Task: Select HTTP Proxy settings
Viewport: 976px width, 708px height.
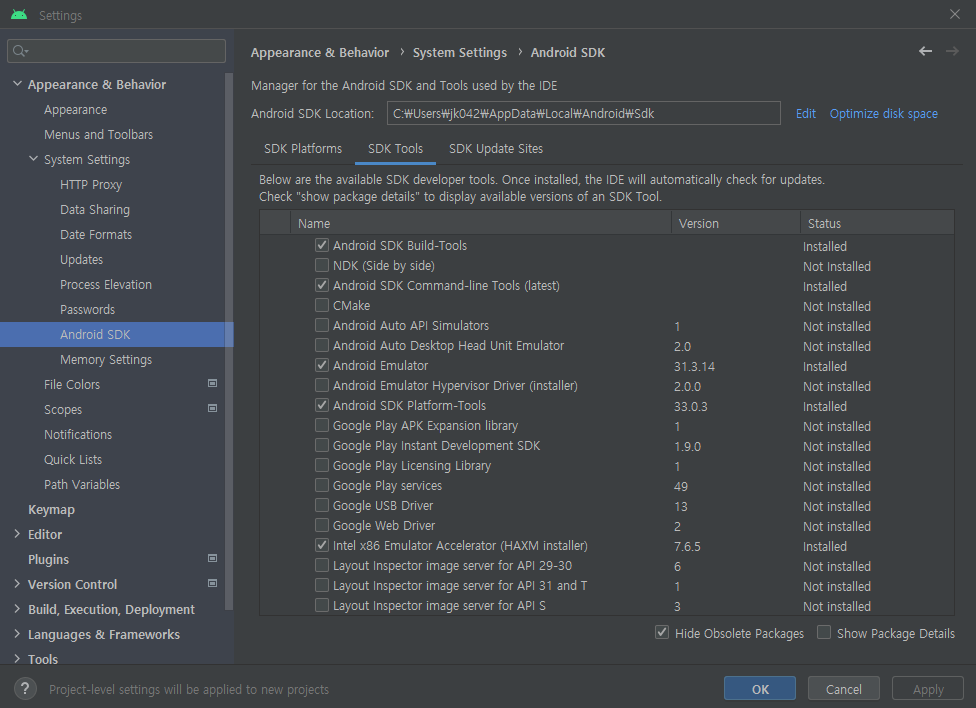Action: [x=91, y=184]
